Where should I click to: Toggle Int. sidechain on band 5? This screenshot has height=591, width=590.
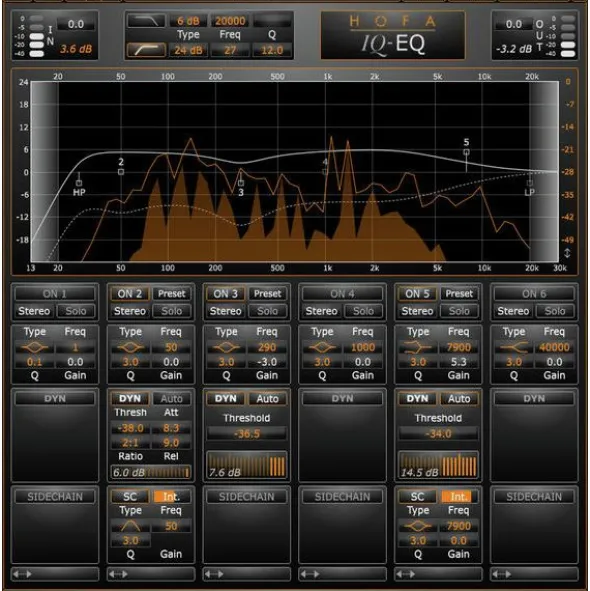pos(459,496)
